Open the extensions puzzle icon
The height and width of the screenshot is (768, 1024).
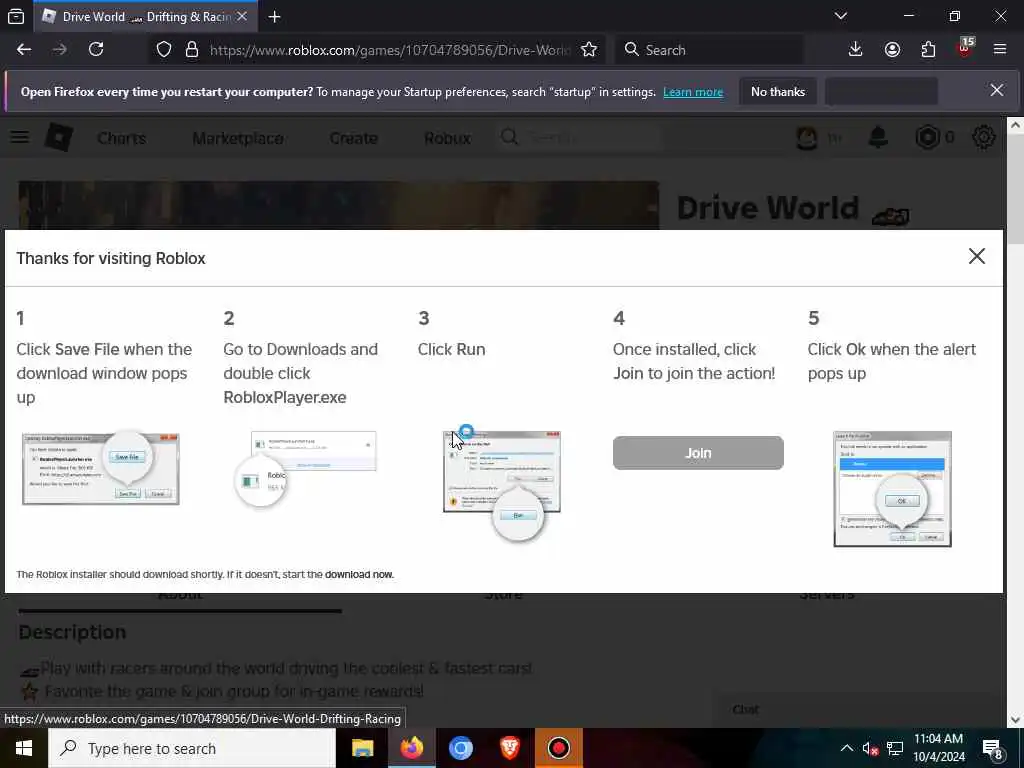[928, 50]
